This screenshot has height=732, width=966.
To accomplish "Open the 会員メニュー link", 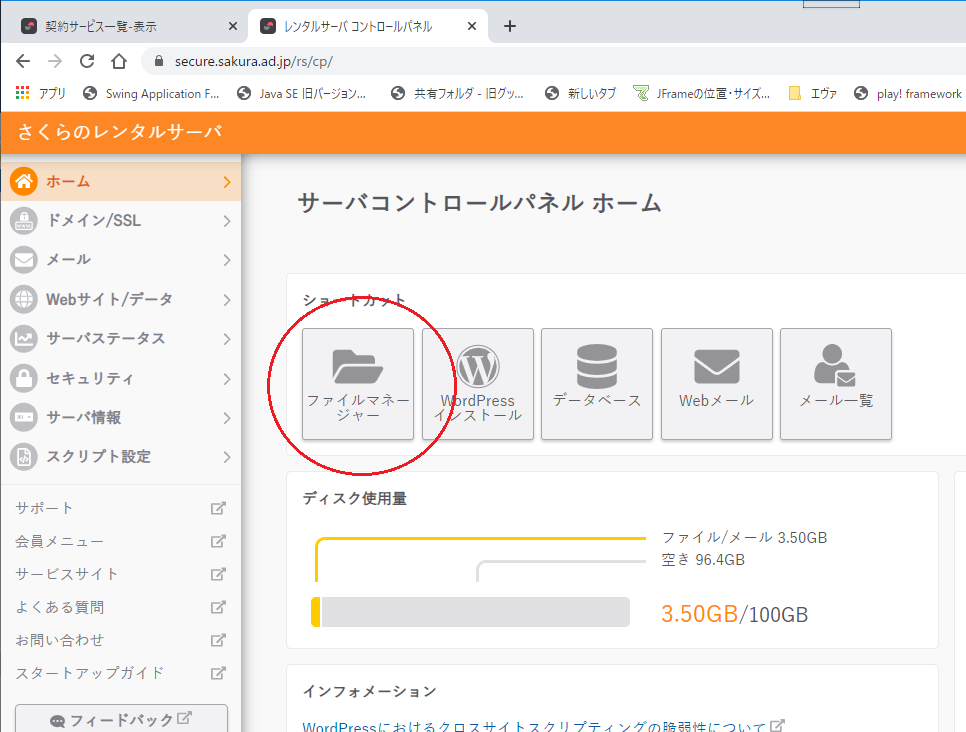I will click(x=60, y=542).
